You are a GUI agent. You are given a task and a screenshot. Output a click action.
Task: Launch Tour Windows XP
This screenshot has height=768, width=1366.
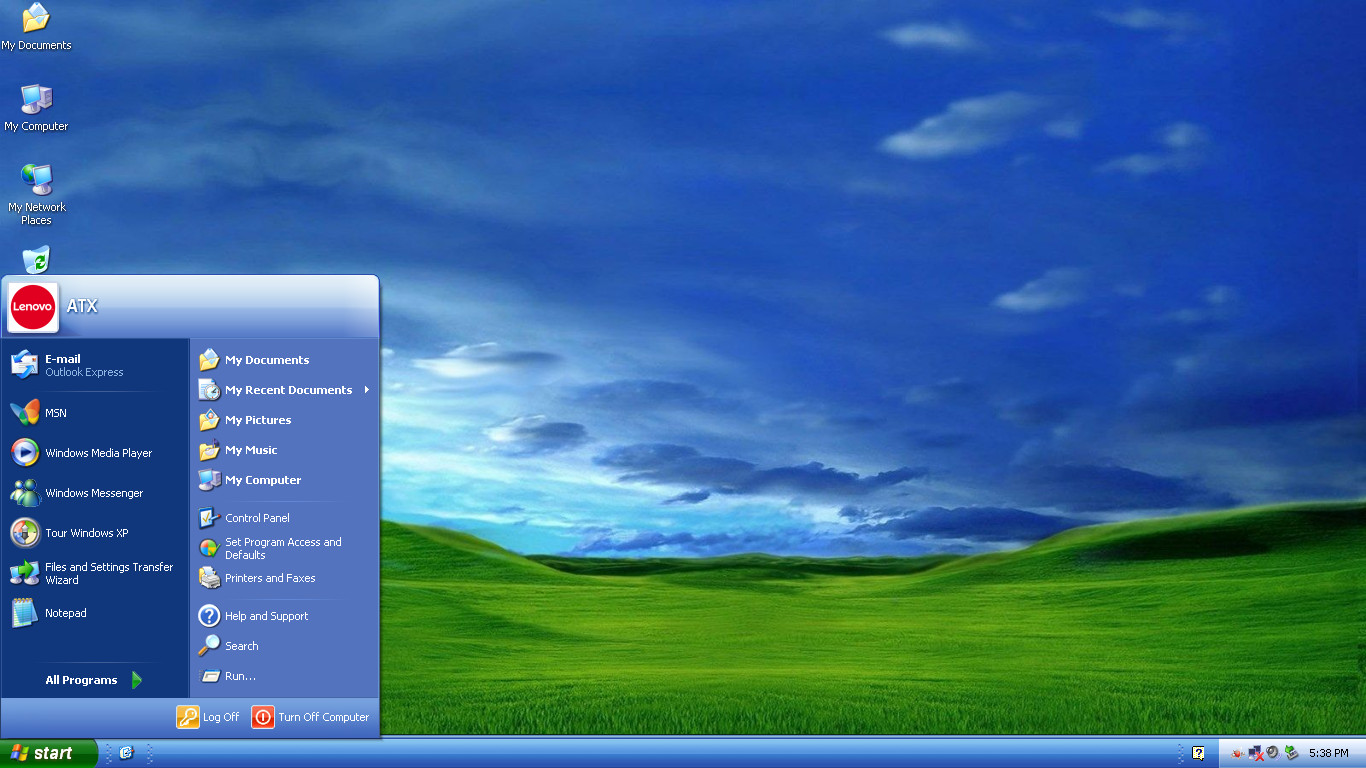click(x=95, y=533)
